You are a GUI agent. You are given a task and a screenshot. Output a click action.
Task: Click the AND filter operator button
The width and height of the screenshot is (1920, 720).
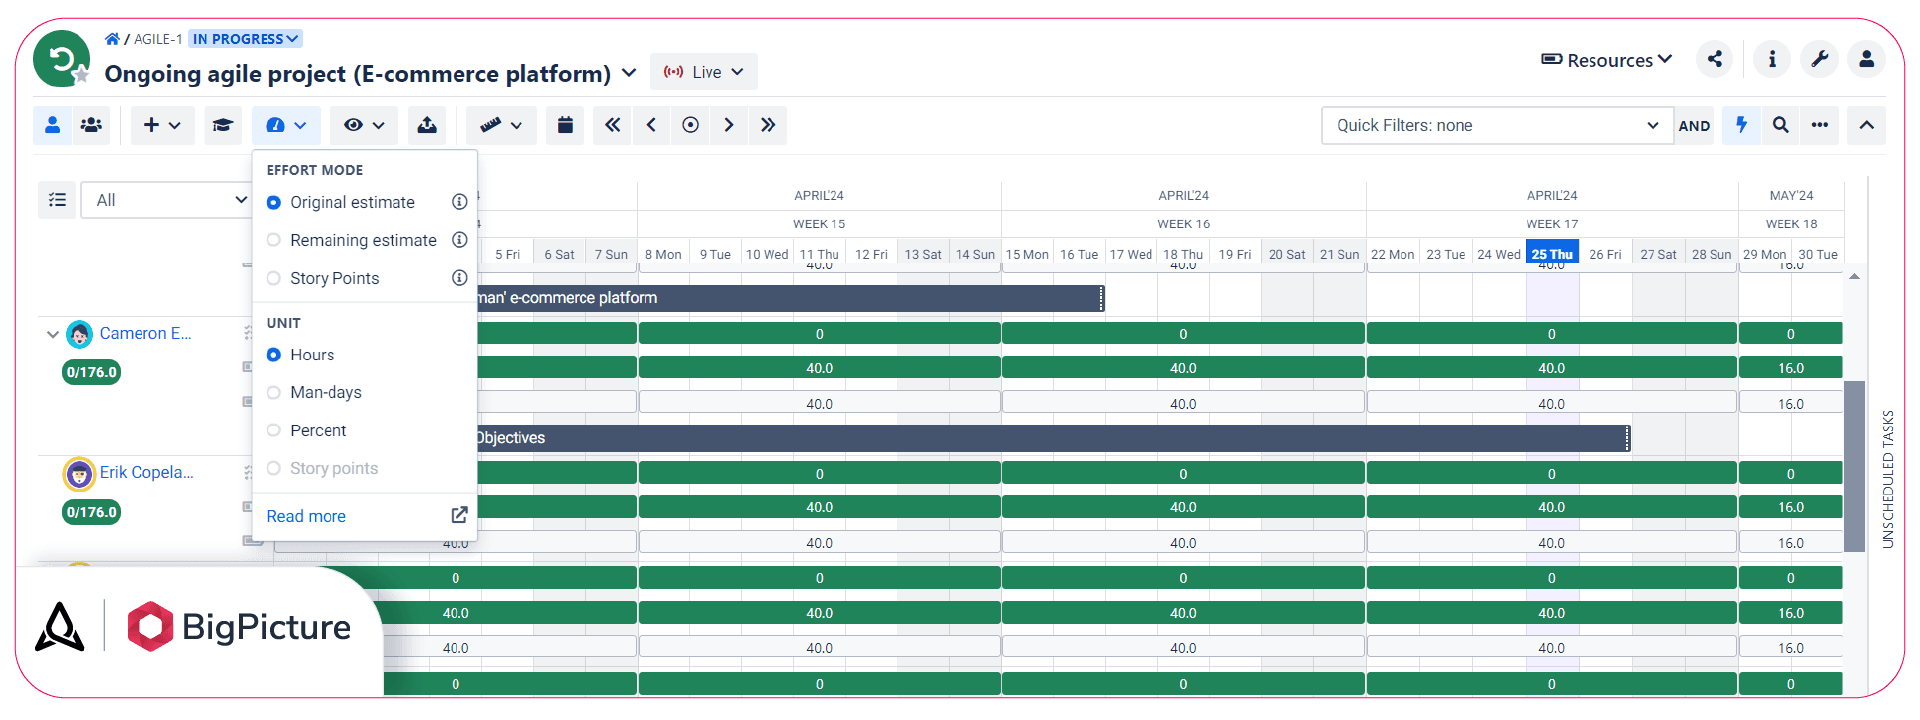pos(1694,125)
